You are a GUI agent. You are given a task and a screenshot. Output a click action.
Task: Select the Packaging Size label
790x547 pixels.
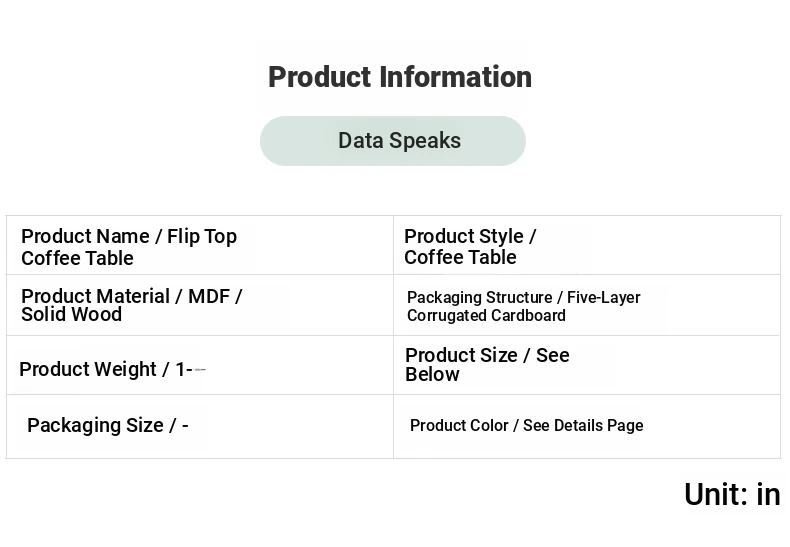pyautogui.click(x=95, y=425)
